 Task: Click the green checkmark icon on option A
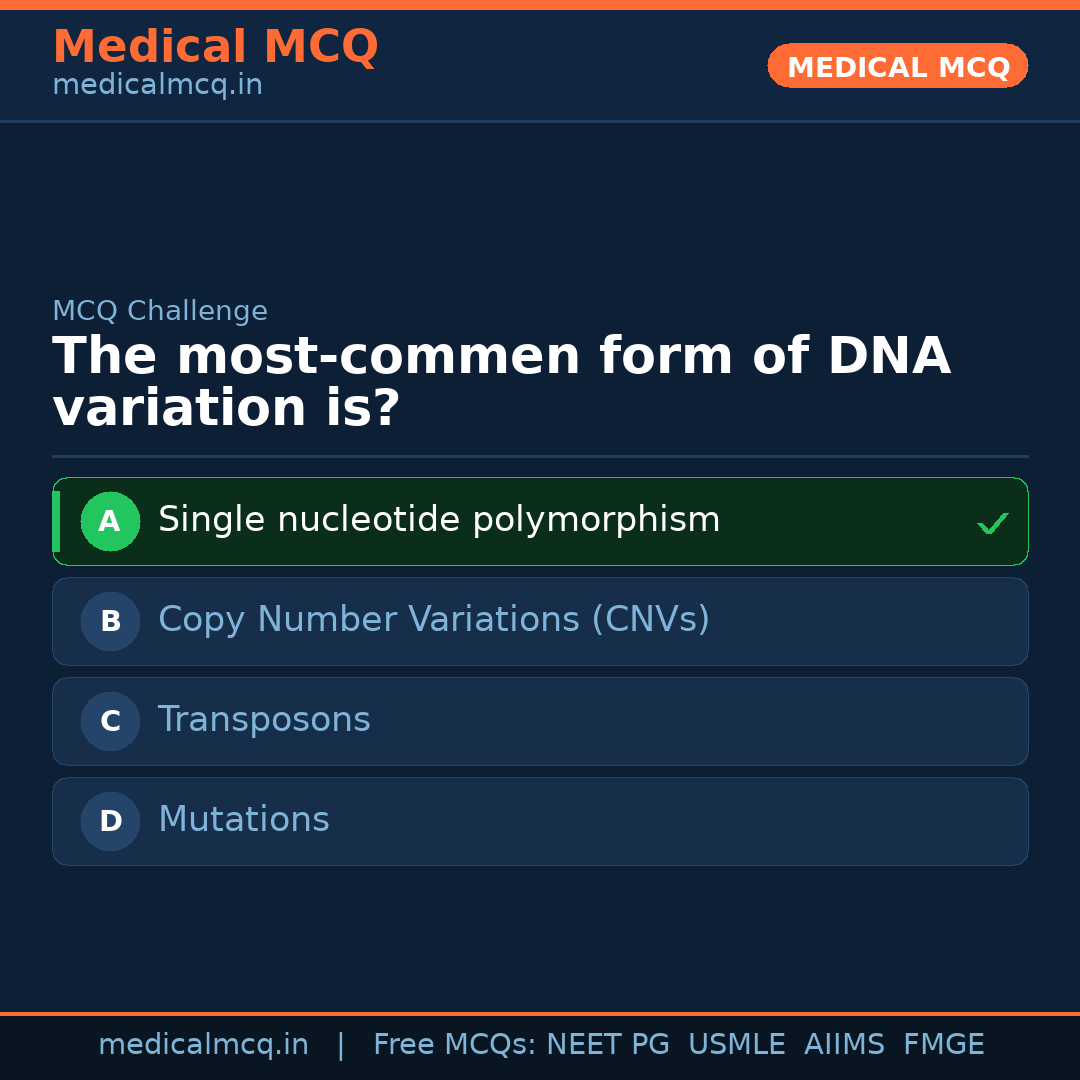[x=992, y=521]
